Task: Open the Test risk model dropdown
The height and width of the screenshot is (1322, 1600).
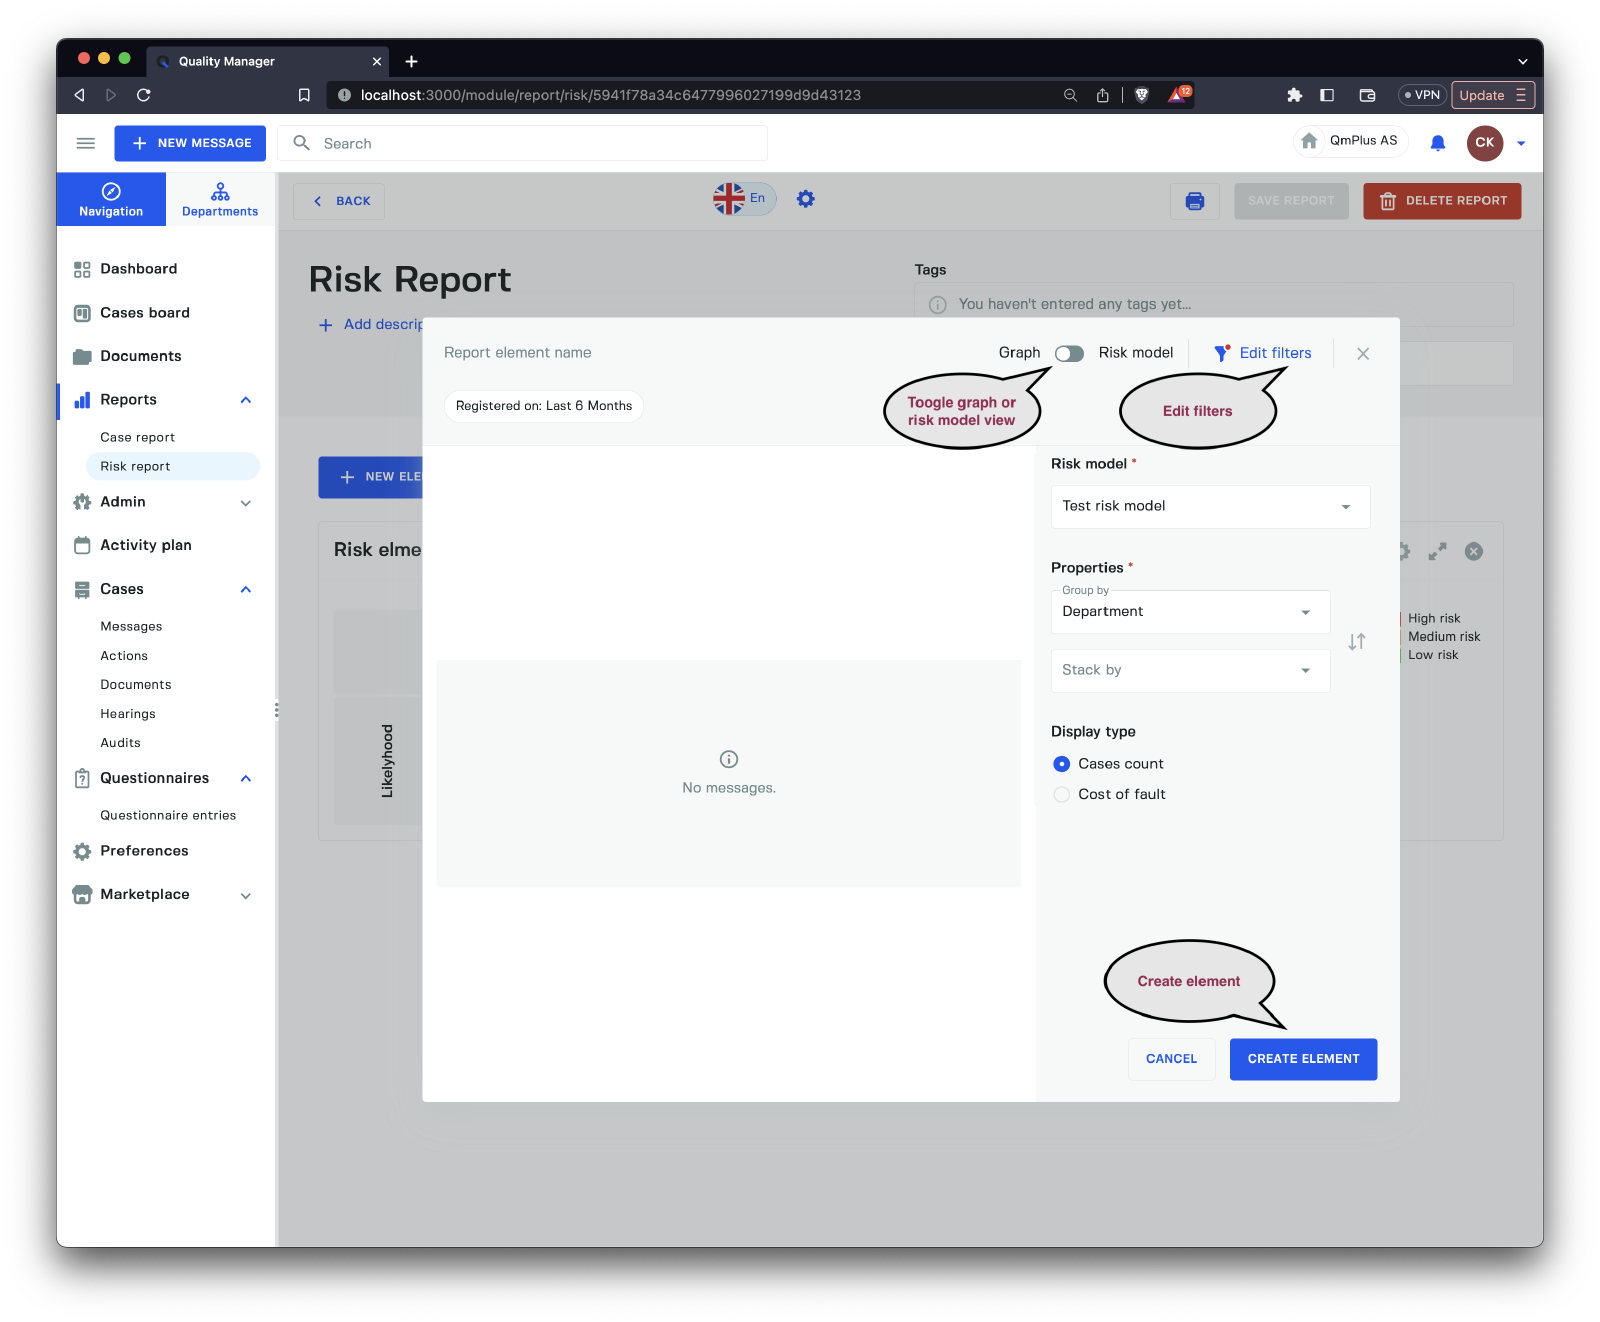Action: coord(1209,506)
